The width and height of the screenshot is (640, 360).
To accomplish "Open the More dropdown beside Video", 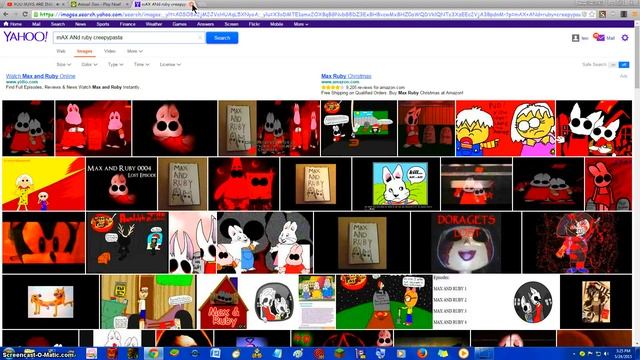I will (x=135, y=51).
